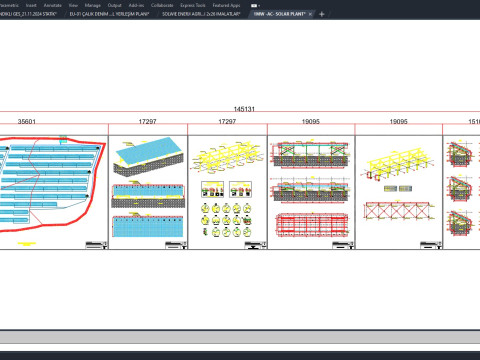Select the 19095 dimension above the red truss sheet
Image resolution: width=480 pixels, height=360 pixels.
tap(399, 122)
